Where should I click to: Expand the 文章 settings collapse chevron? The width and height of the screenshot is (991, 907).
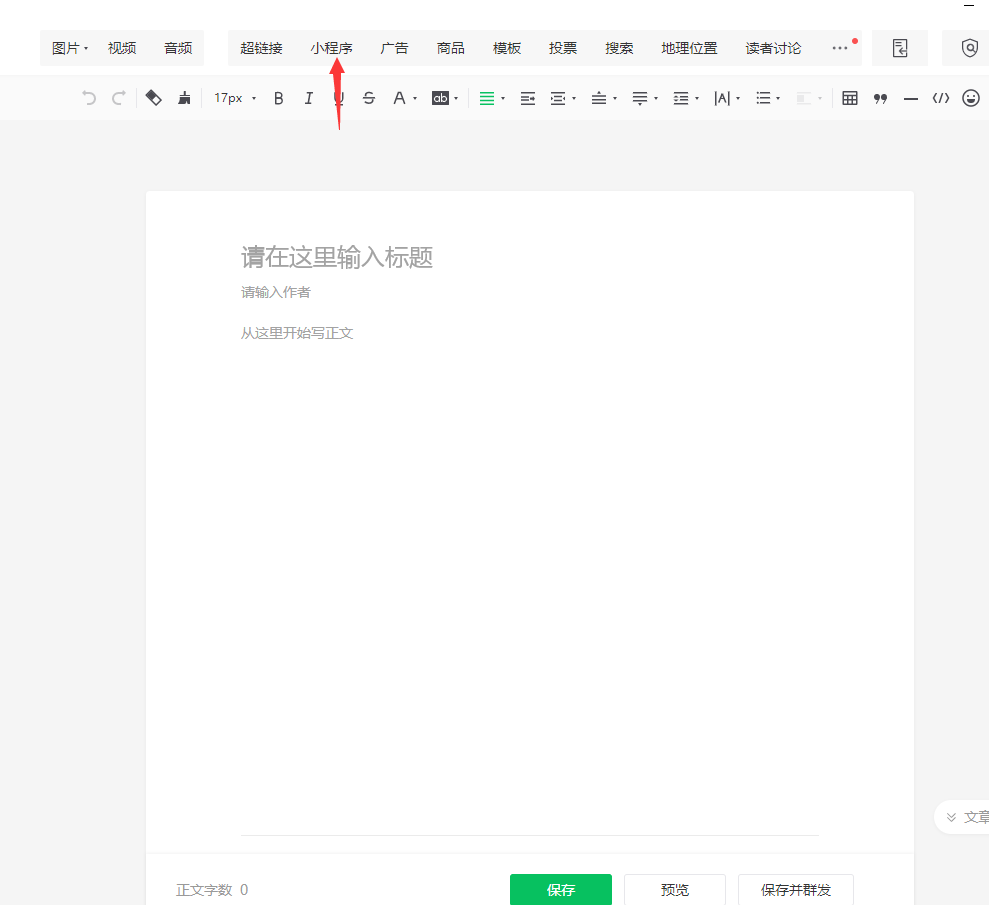point(951,817)
